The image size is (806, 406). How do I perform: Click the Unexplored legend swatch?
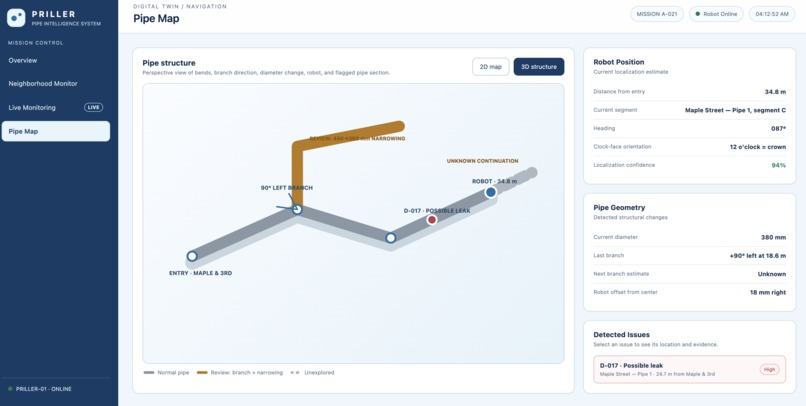click(x=295, y=373)
